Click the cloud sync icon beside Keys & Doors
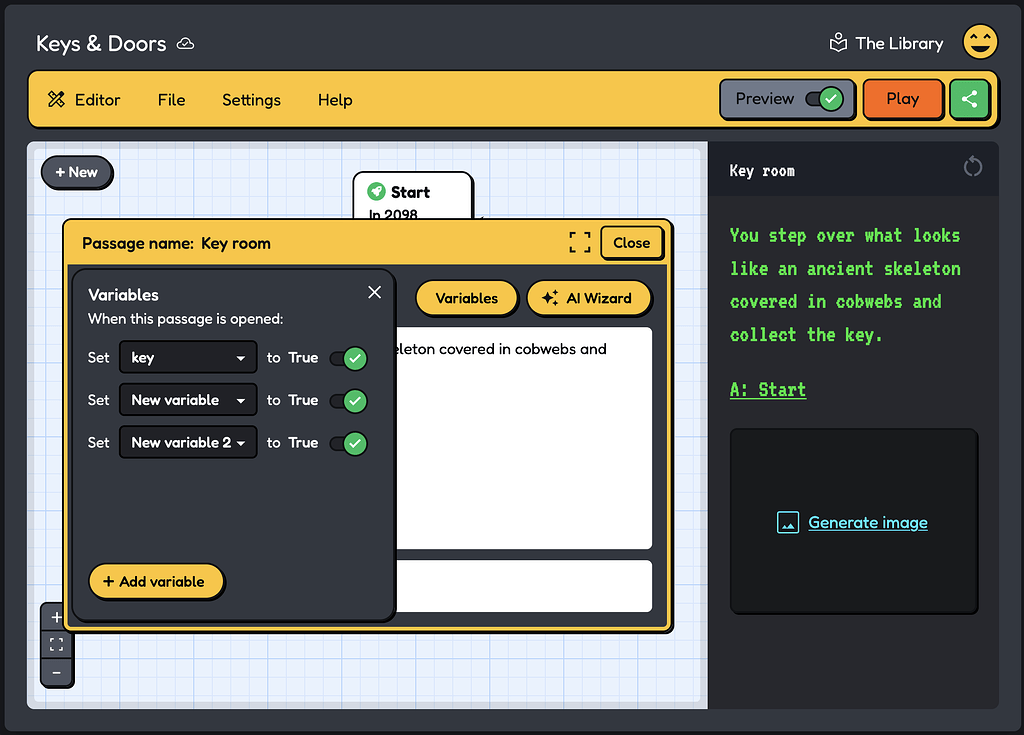This screenshot has width=1024, height=735. [184, 43]
